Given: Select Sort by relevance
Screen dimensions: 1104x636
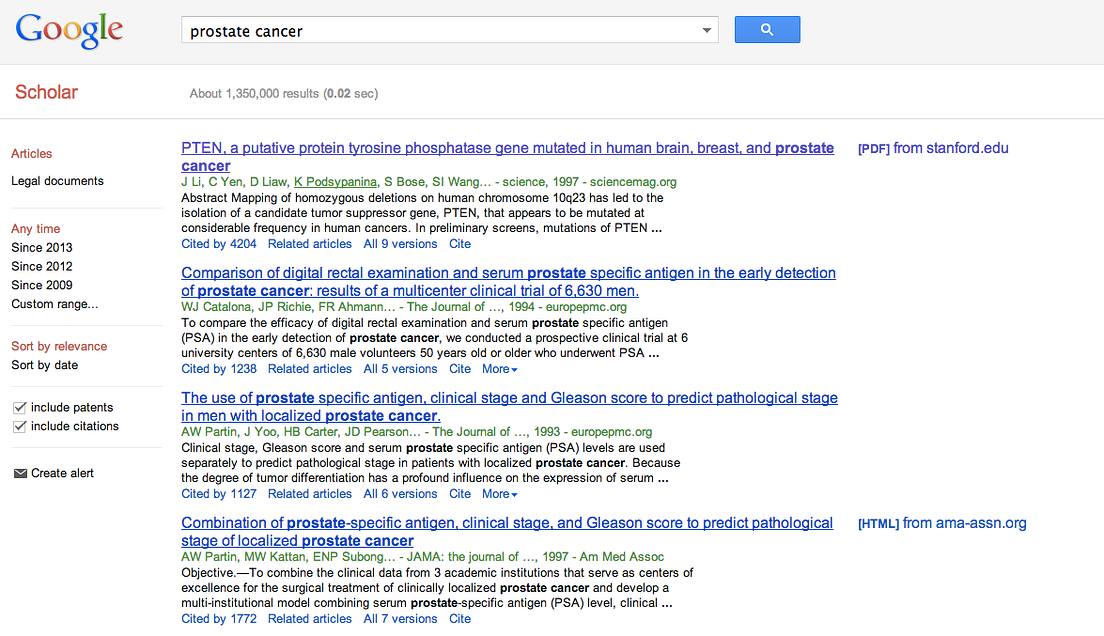Looking at the screenshot, I should point(59,347).
